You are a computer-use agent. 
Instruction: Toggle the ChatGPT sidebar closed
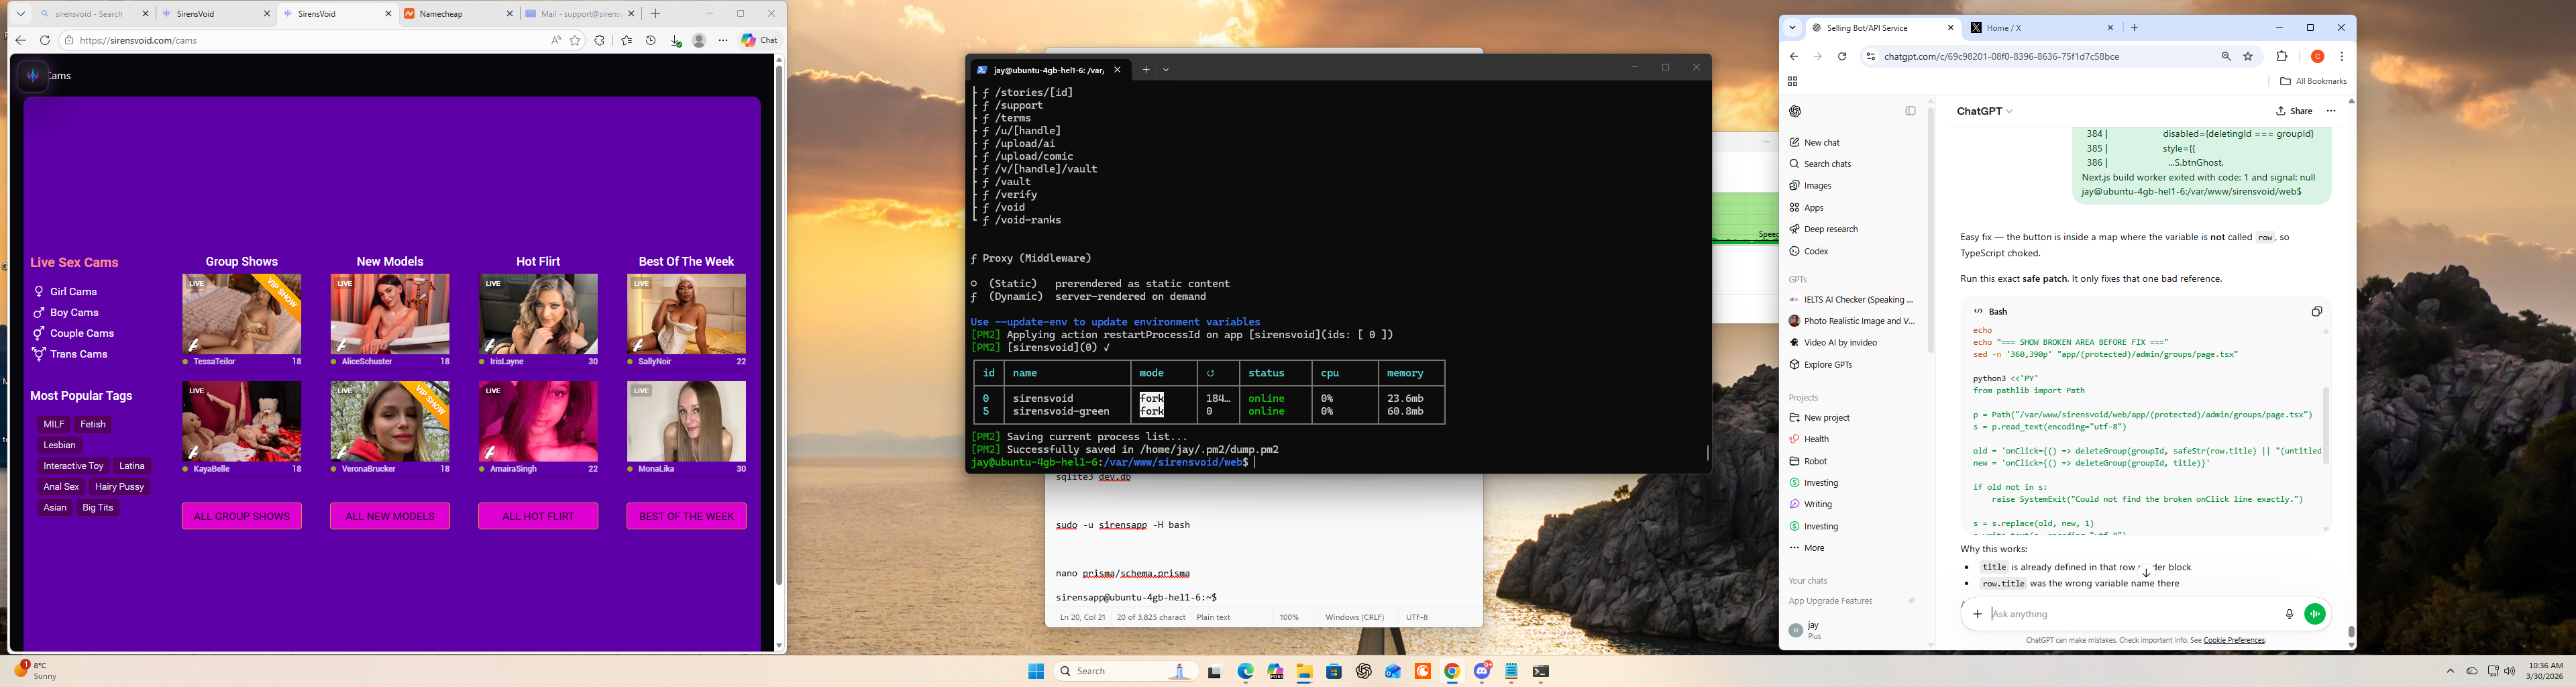coord(1910,111)
